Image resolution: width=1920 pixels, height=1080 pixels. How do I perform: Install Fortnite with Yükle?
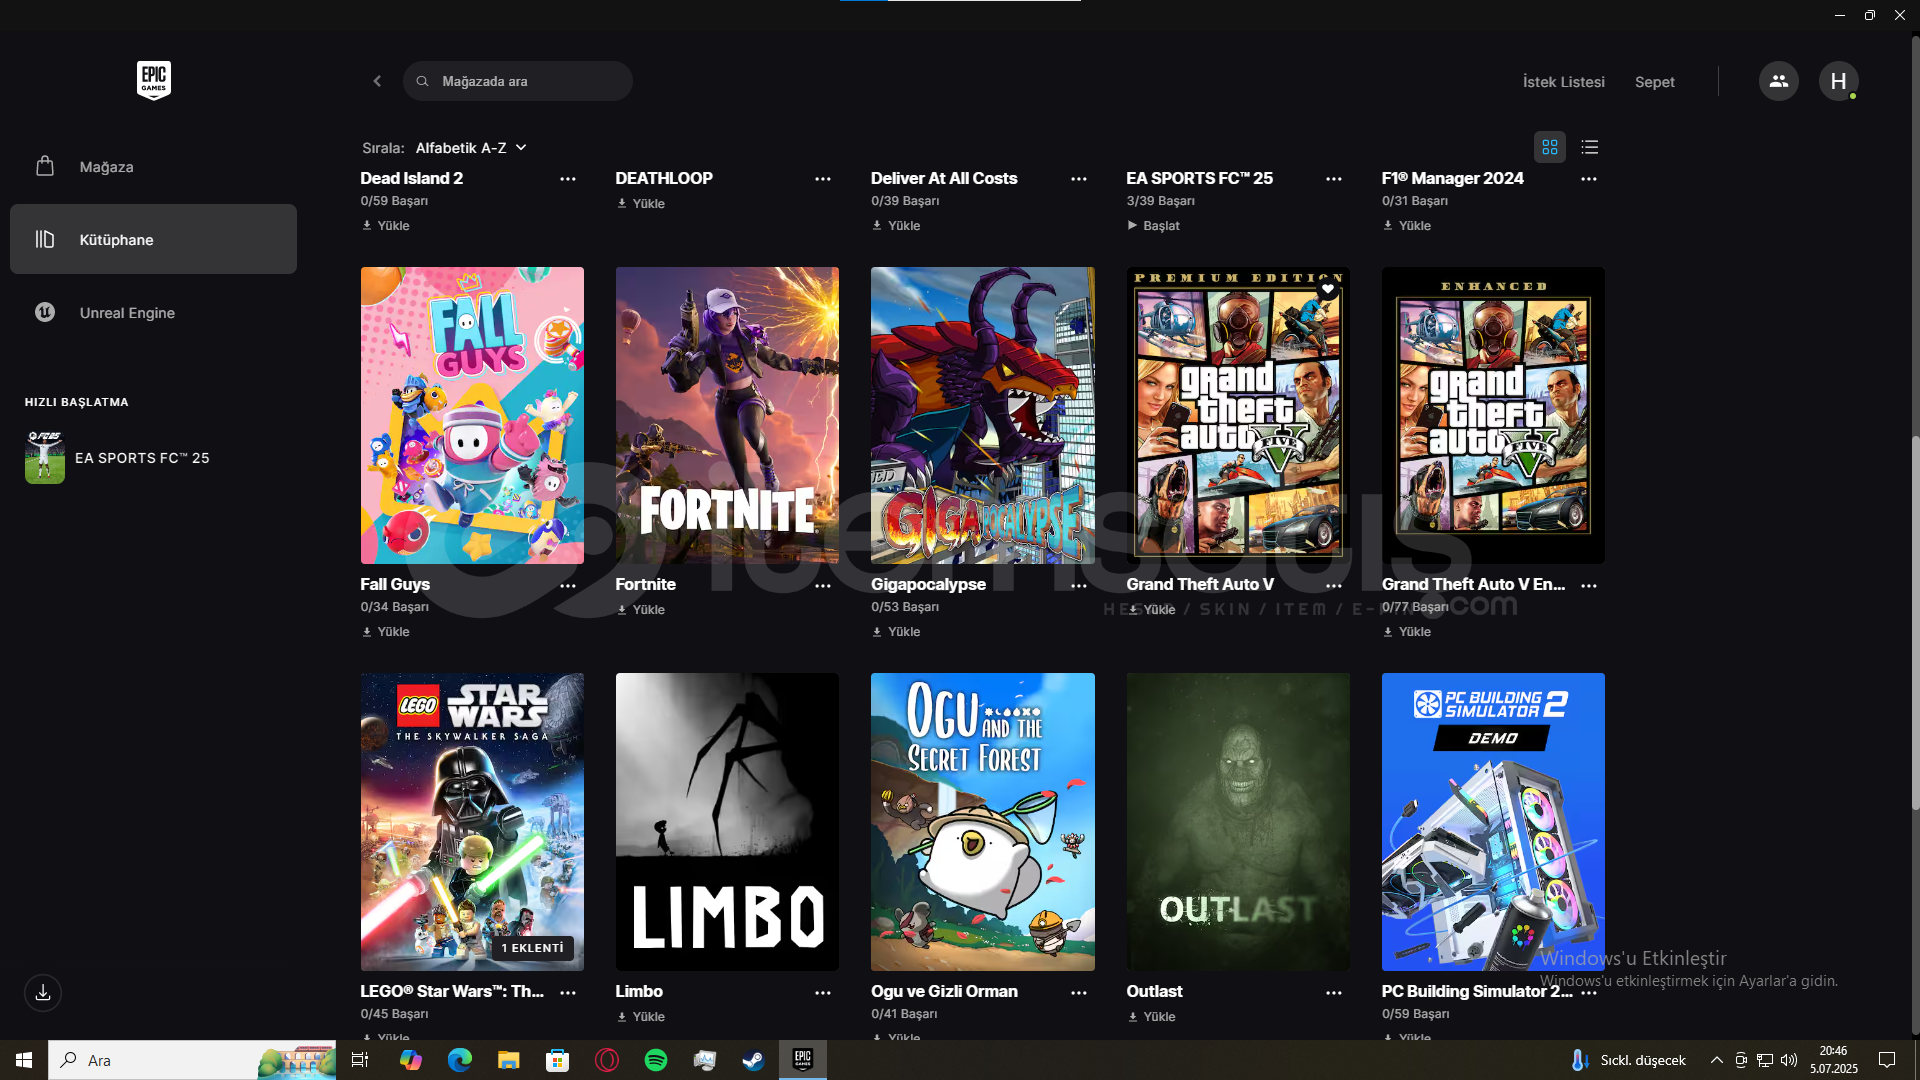tap(641, 610)
